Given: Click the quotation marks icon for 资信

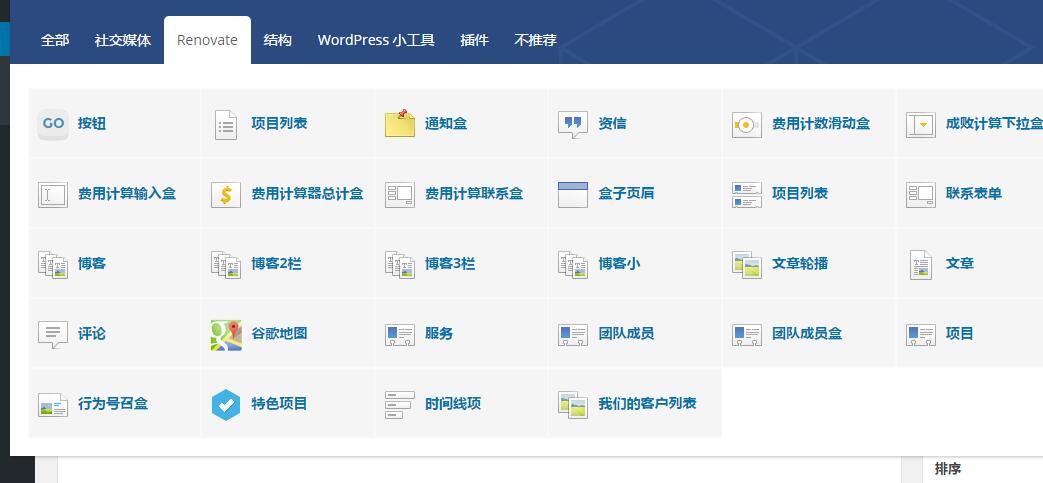Looking at the screenshot, I should 573,124.
